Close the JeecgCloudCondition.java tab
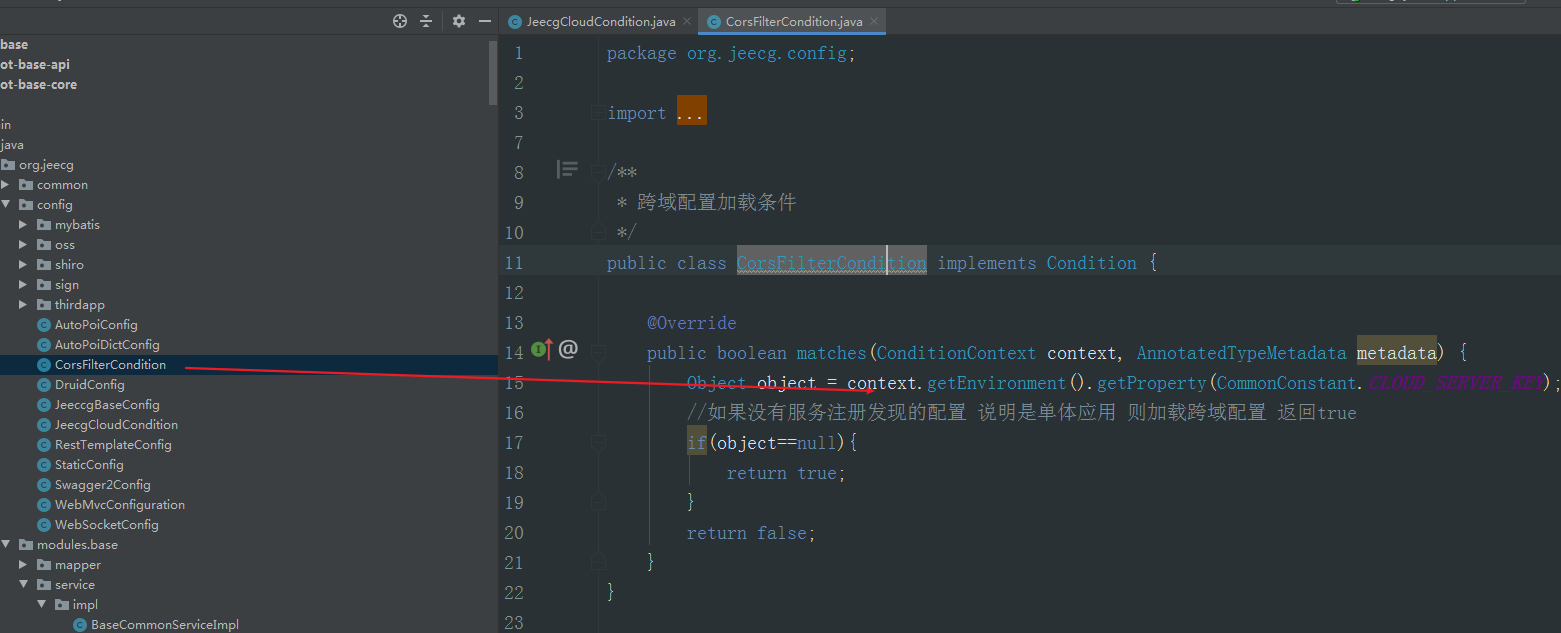Viewport: 1561px width, 633px height. [x=687, y=21]
